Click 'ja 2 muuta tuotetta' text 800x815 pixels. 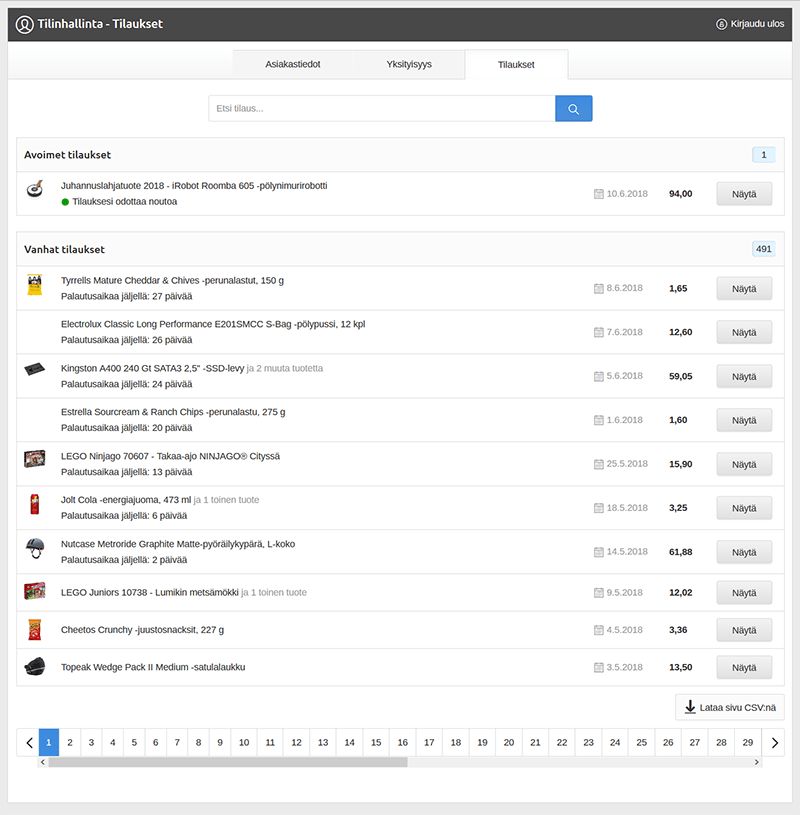[x=285, y=369]
